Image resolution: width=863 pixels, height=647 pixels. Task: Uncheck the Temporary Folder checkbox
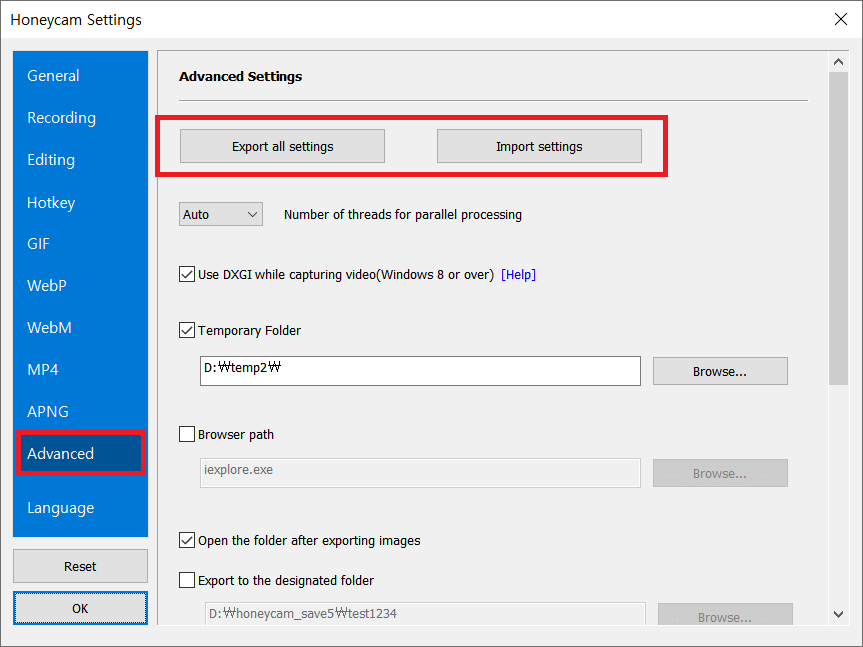click(187, 330)
